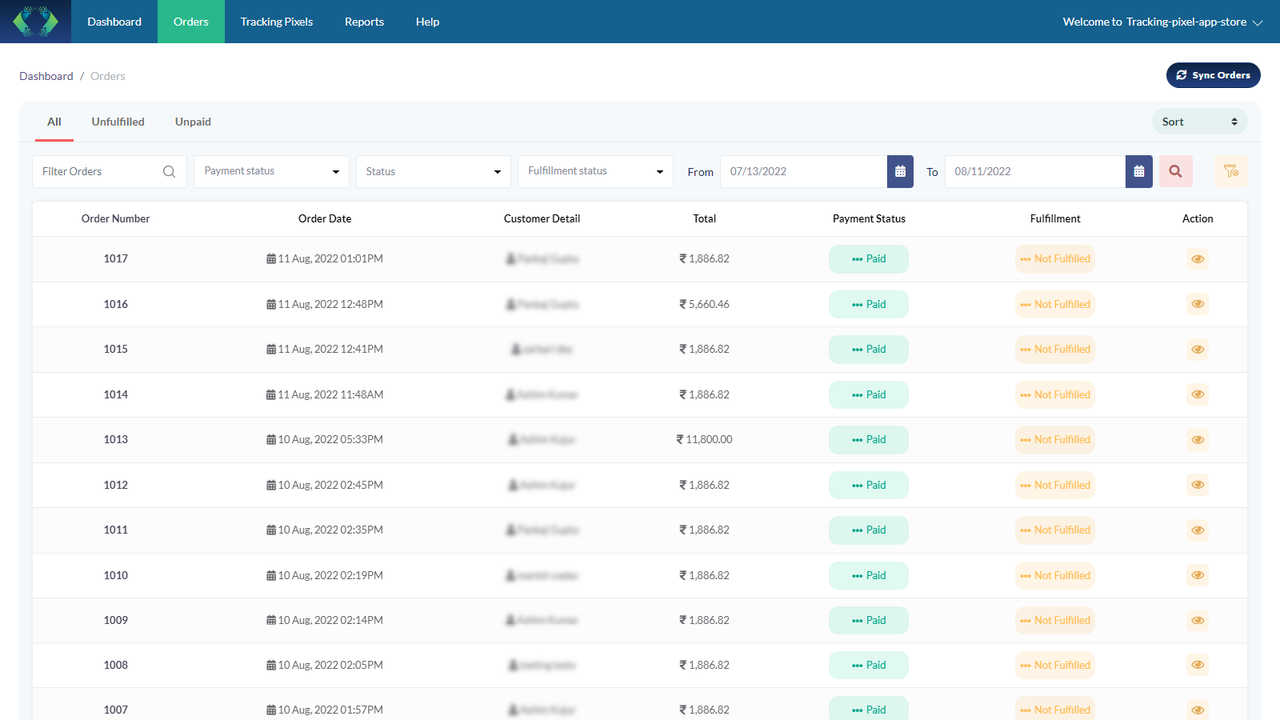Expand the Fulfillment status dropdown
The image size is (1280, 720).
[x=595, y=171]
